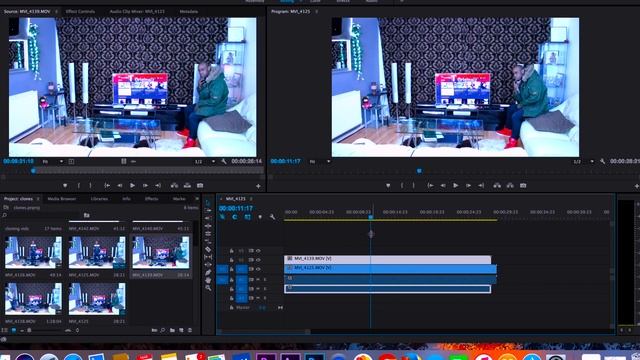Select the Selection tool in the tools panel
The height and width of the screenshot is (360, 640).
point(208,202)
